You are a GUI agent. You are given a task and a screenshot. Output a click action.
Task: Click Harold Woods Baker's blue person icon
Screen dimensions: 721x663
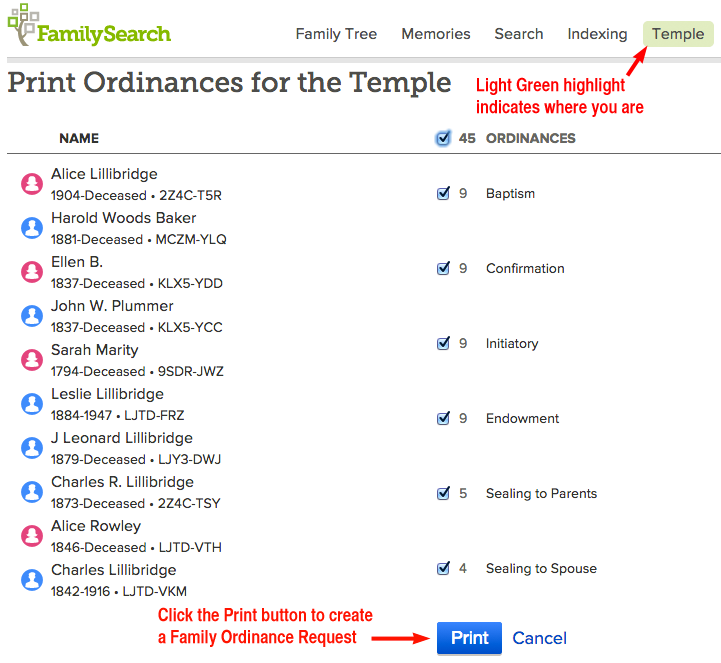pos(32,228)
